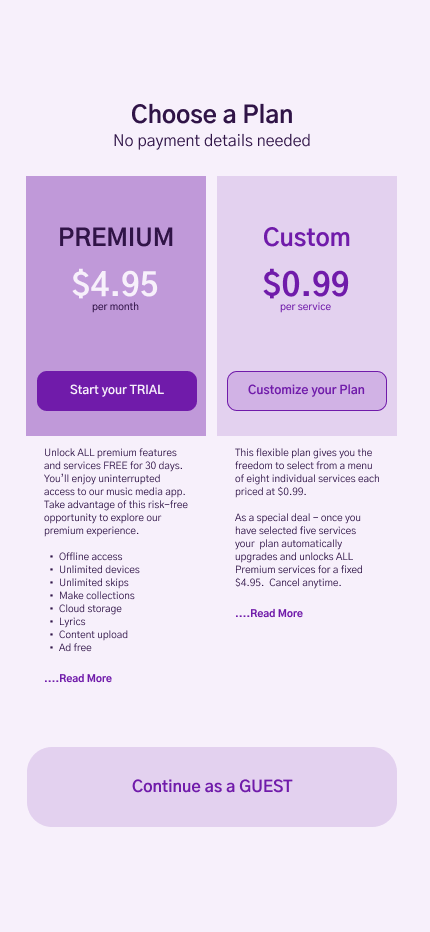Select the PREMIUM plan heading
The image size is (430, 932).
(116, 237)
